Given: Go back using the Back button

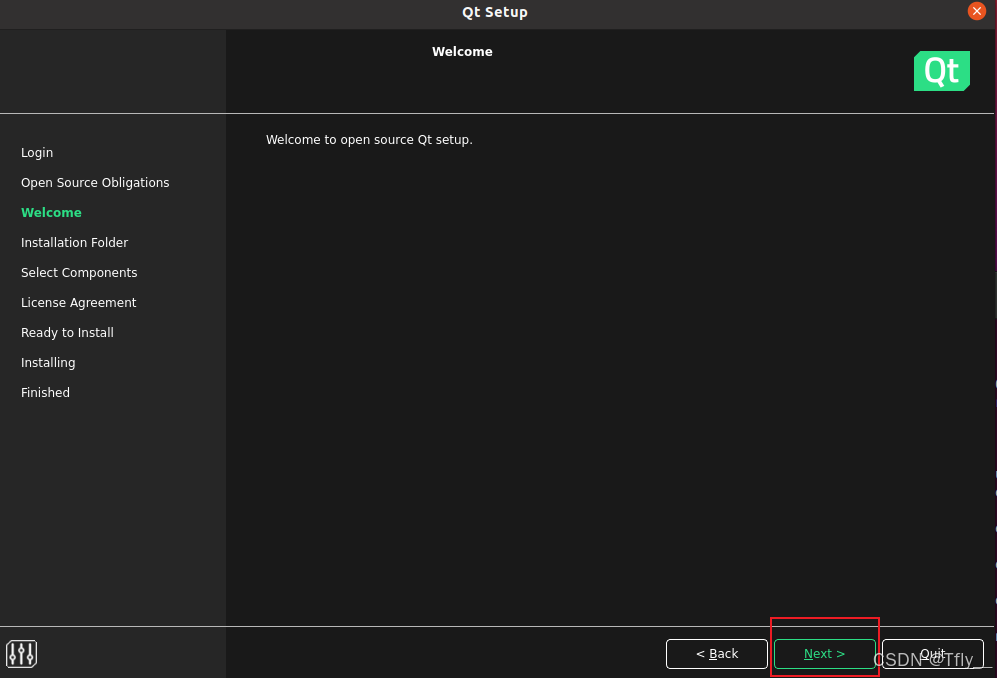Looking at the screenshot, I should tap(717, 654).
